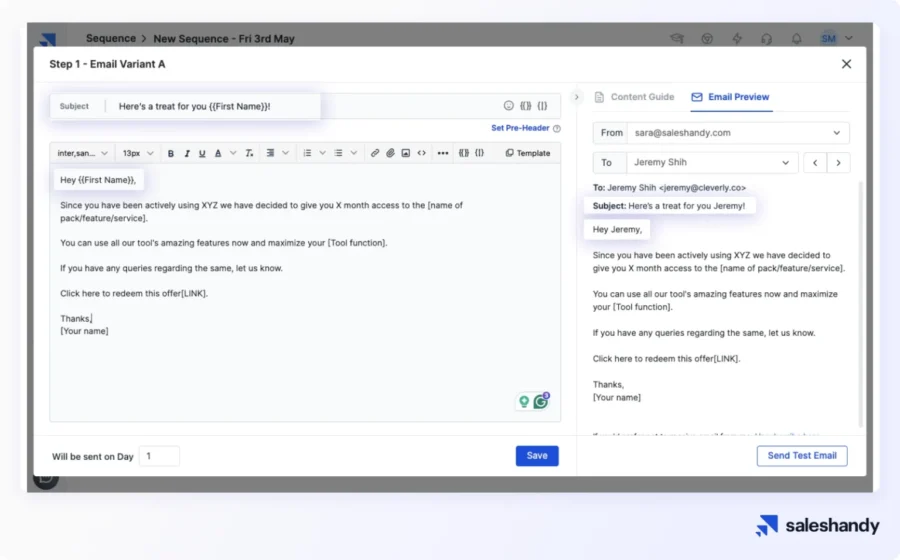Attach a file with the paperclip icon

(390, 154)
